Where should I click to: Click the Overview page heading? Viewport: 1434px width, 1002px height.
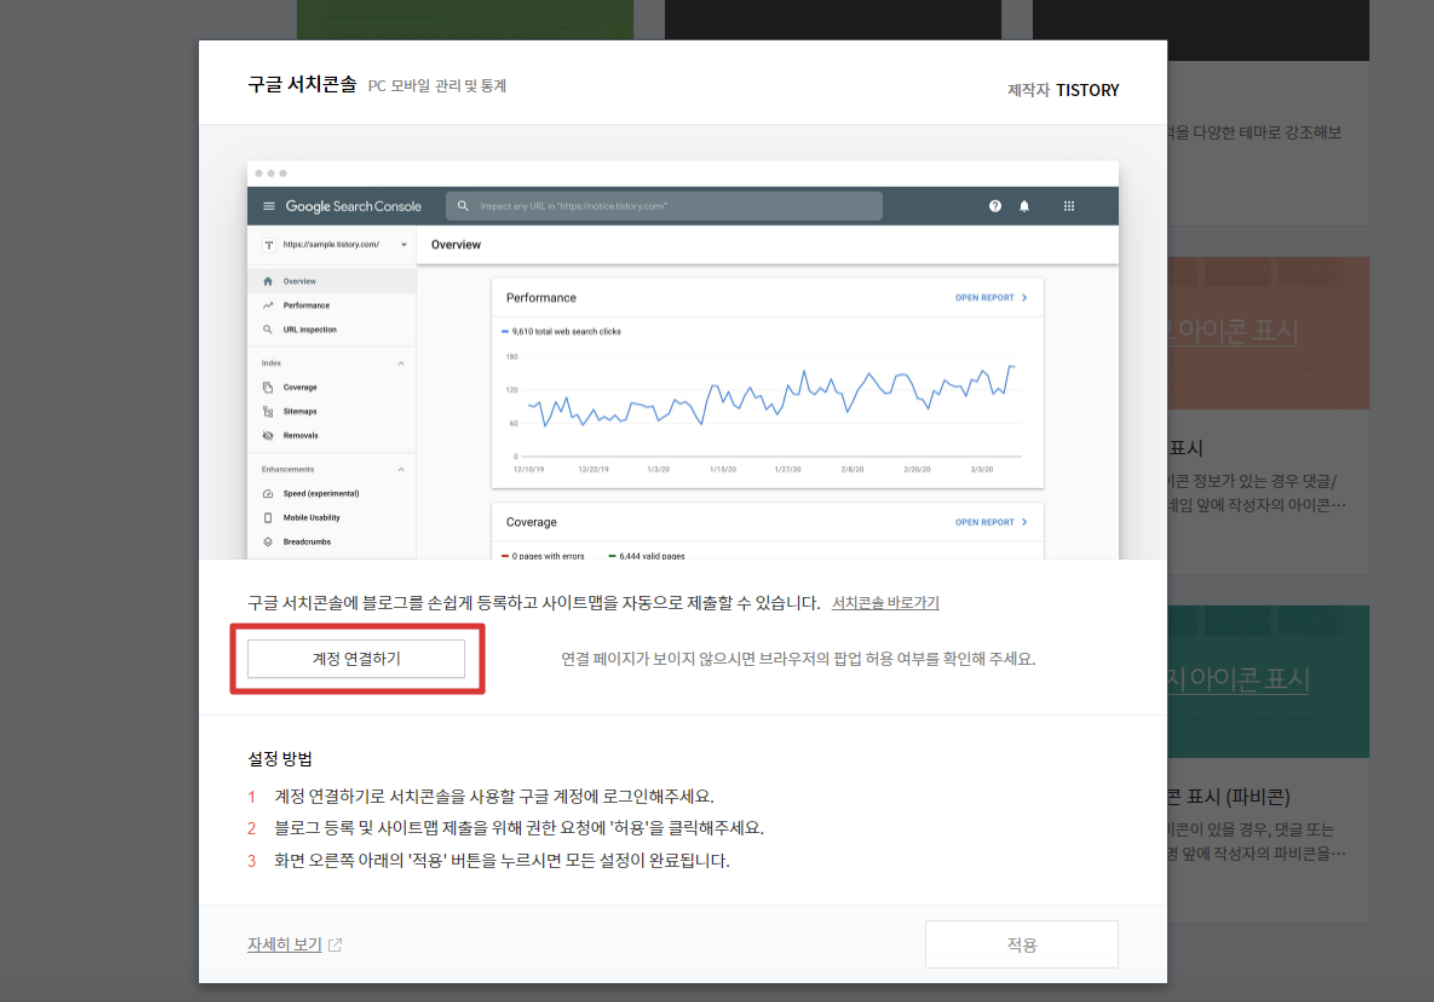[456, 245]
